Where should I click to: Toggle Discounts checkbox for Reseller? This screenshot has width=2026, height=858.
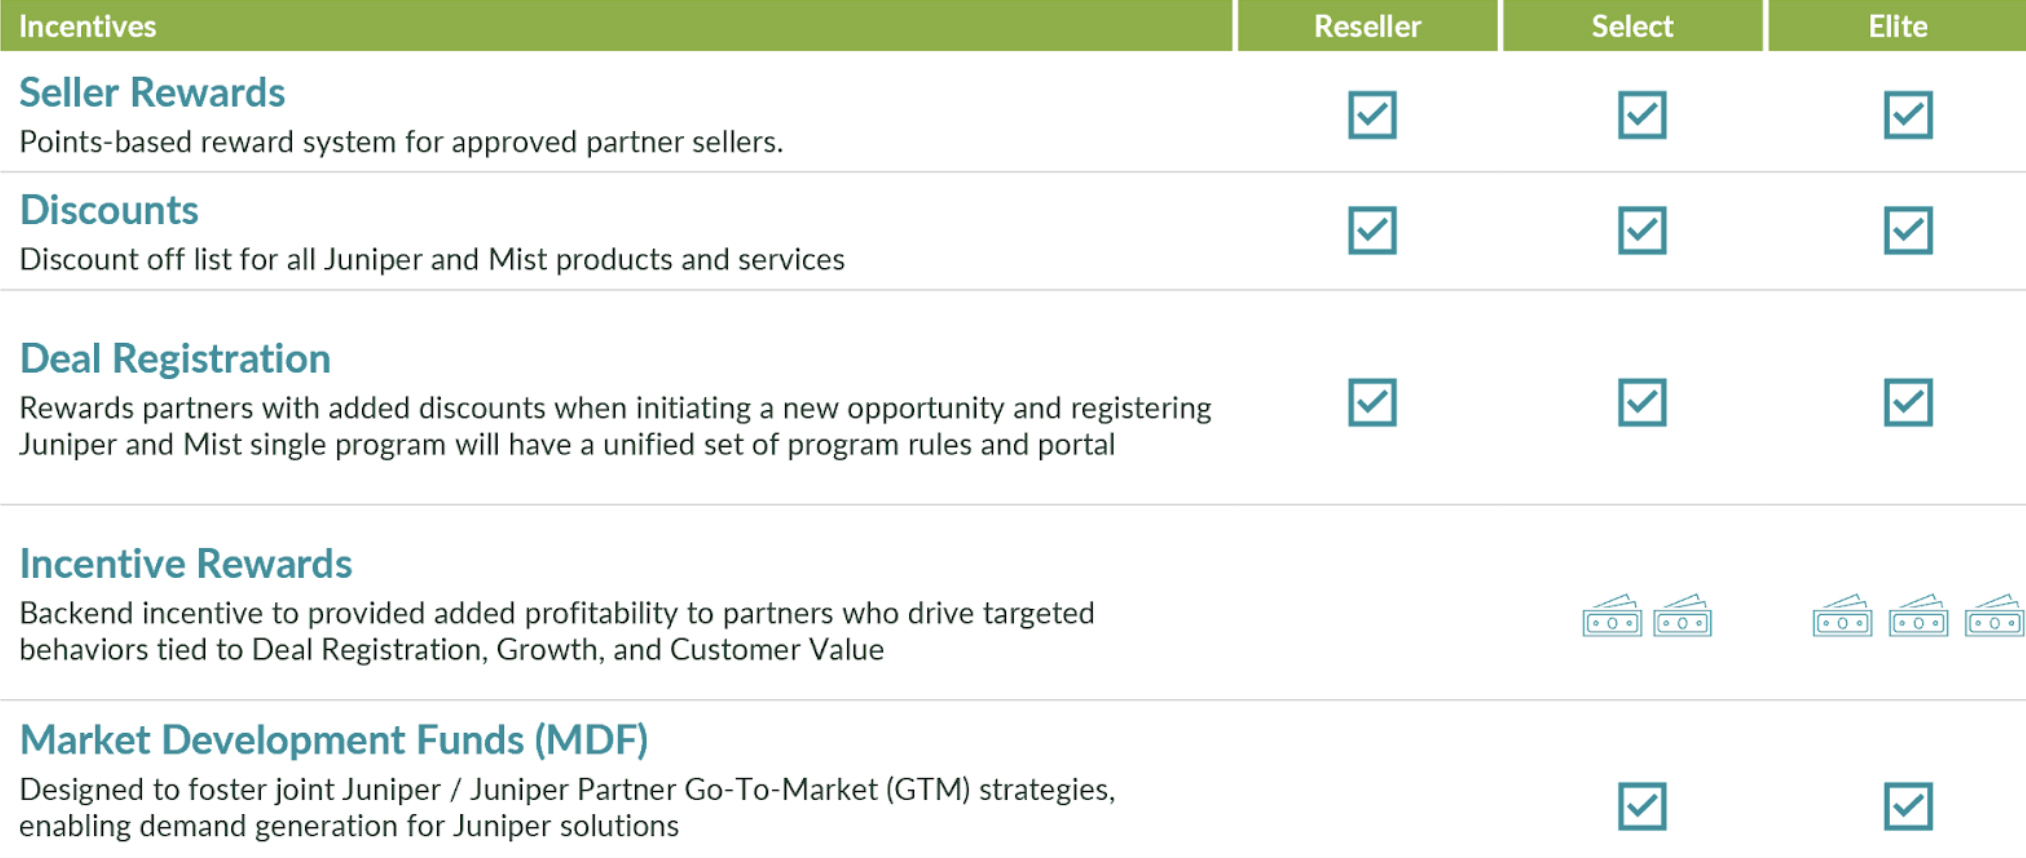[x=1372, y=231]
